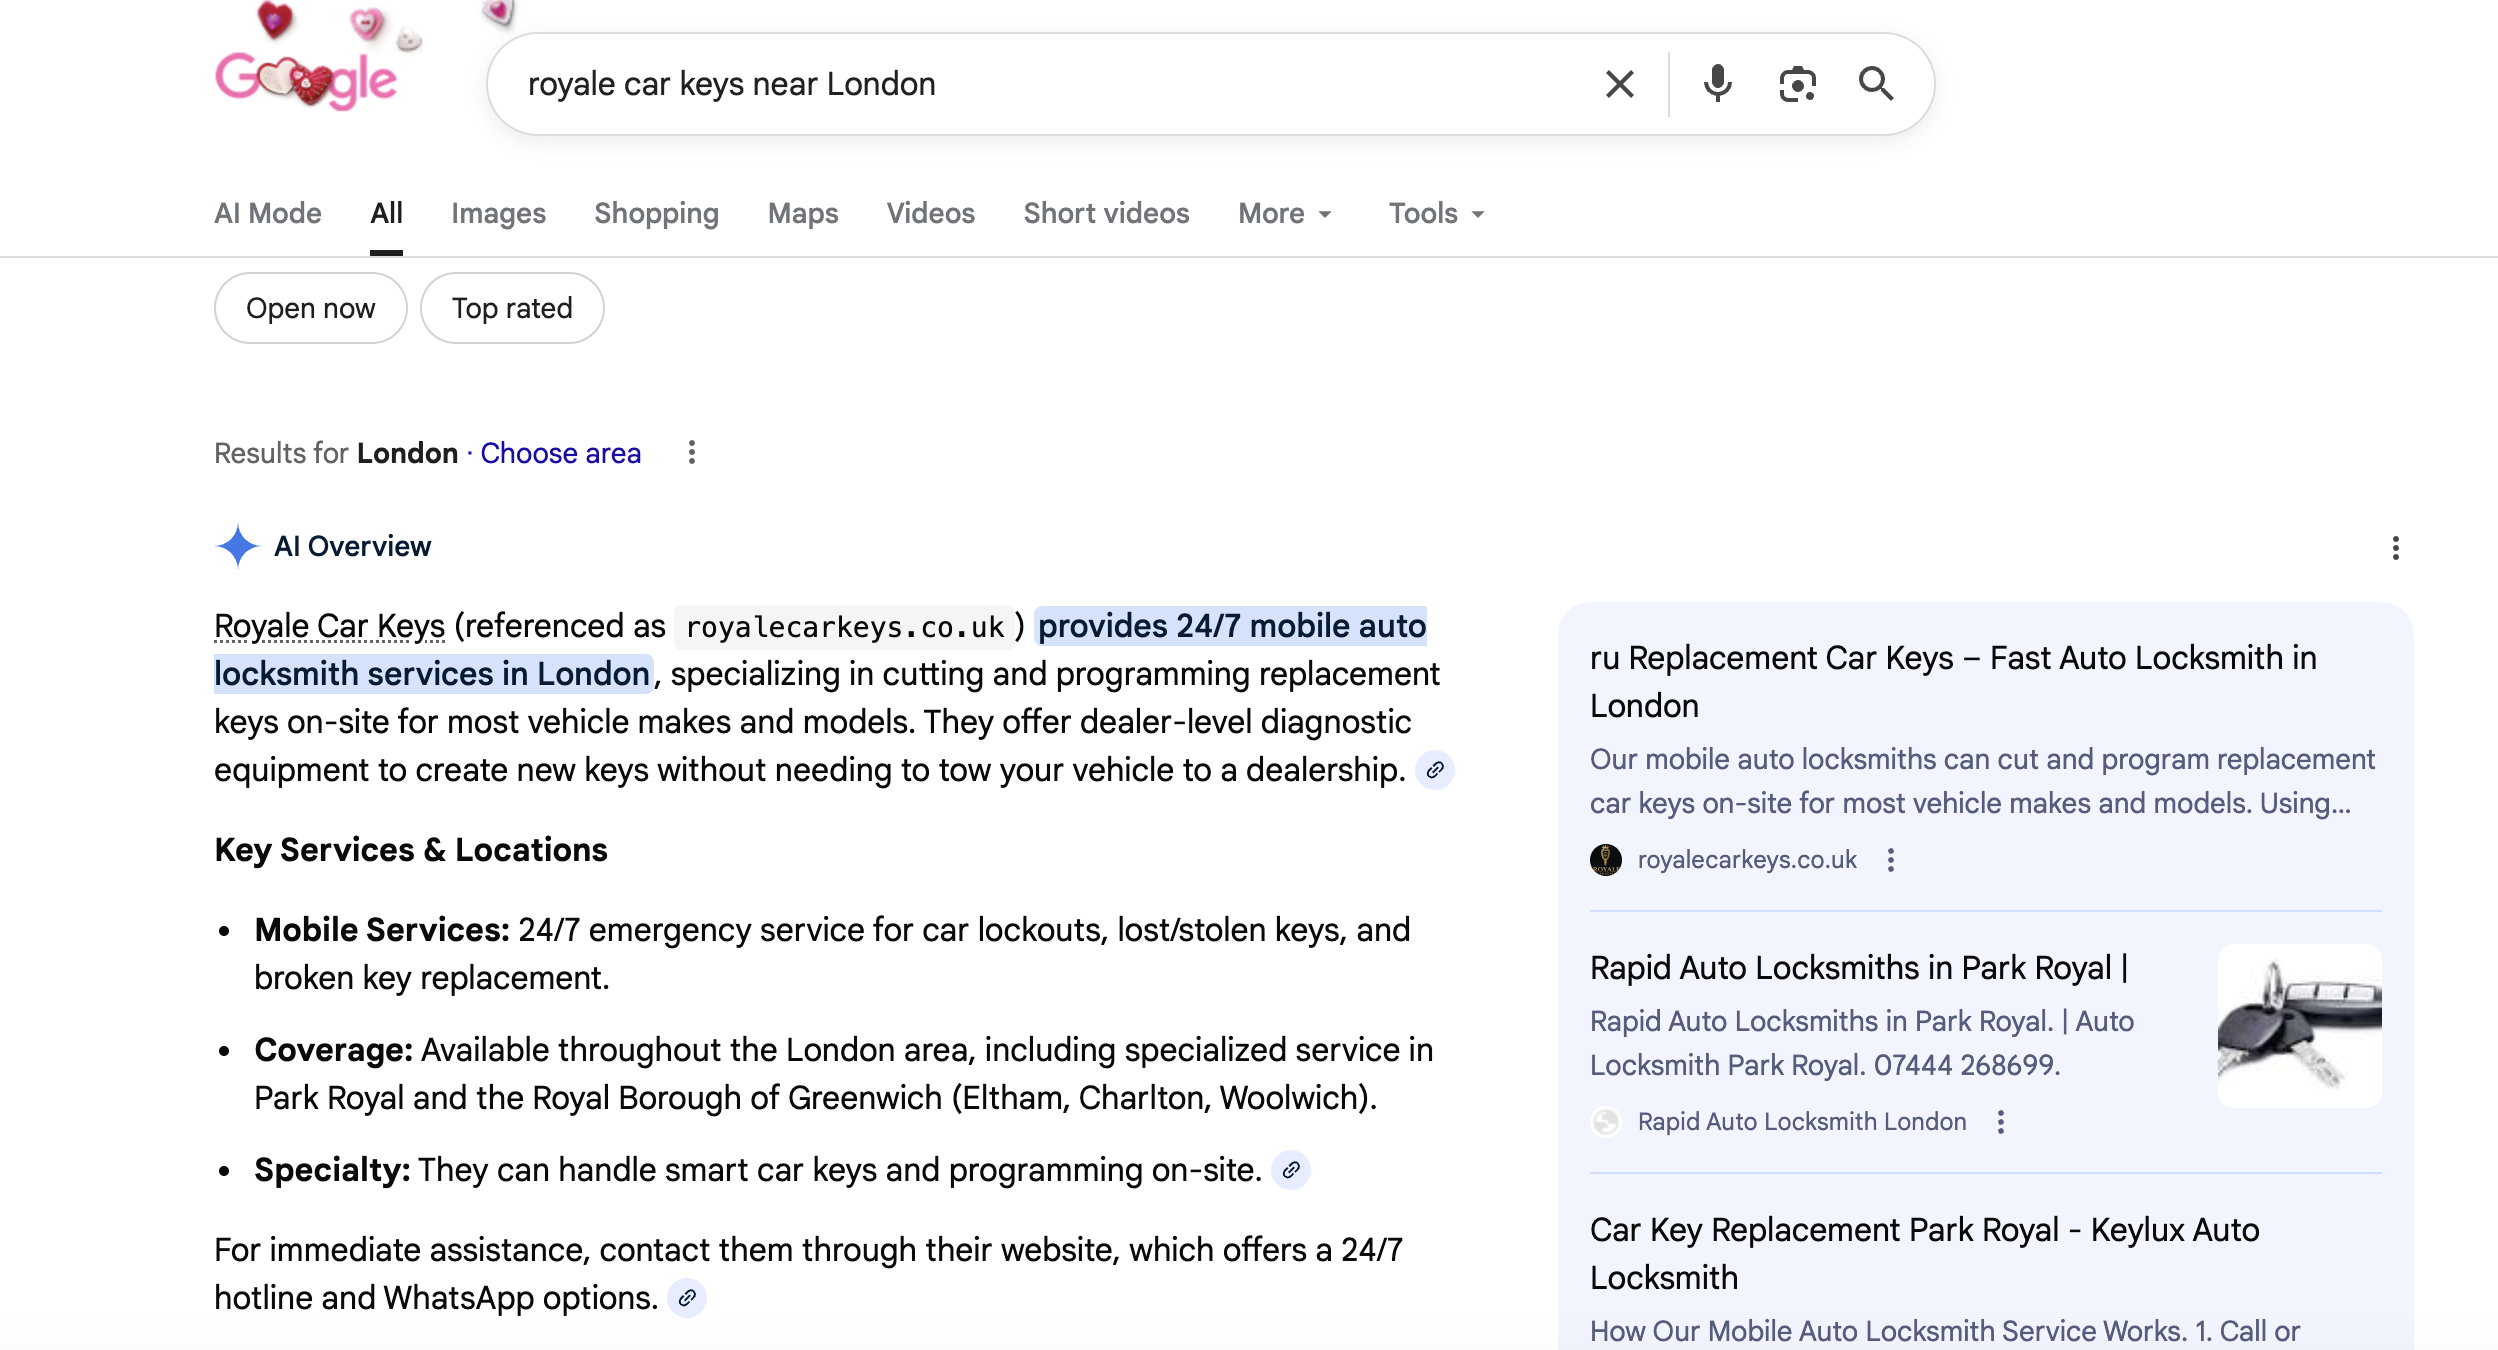Open the options menu for Rapid Auto Locksmith London

(x=2000, y=1122)
